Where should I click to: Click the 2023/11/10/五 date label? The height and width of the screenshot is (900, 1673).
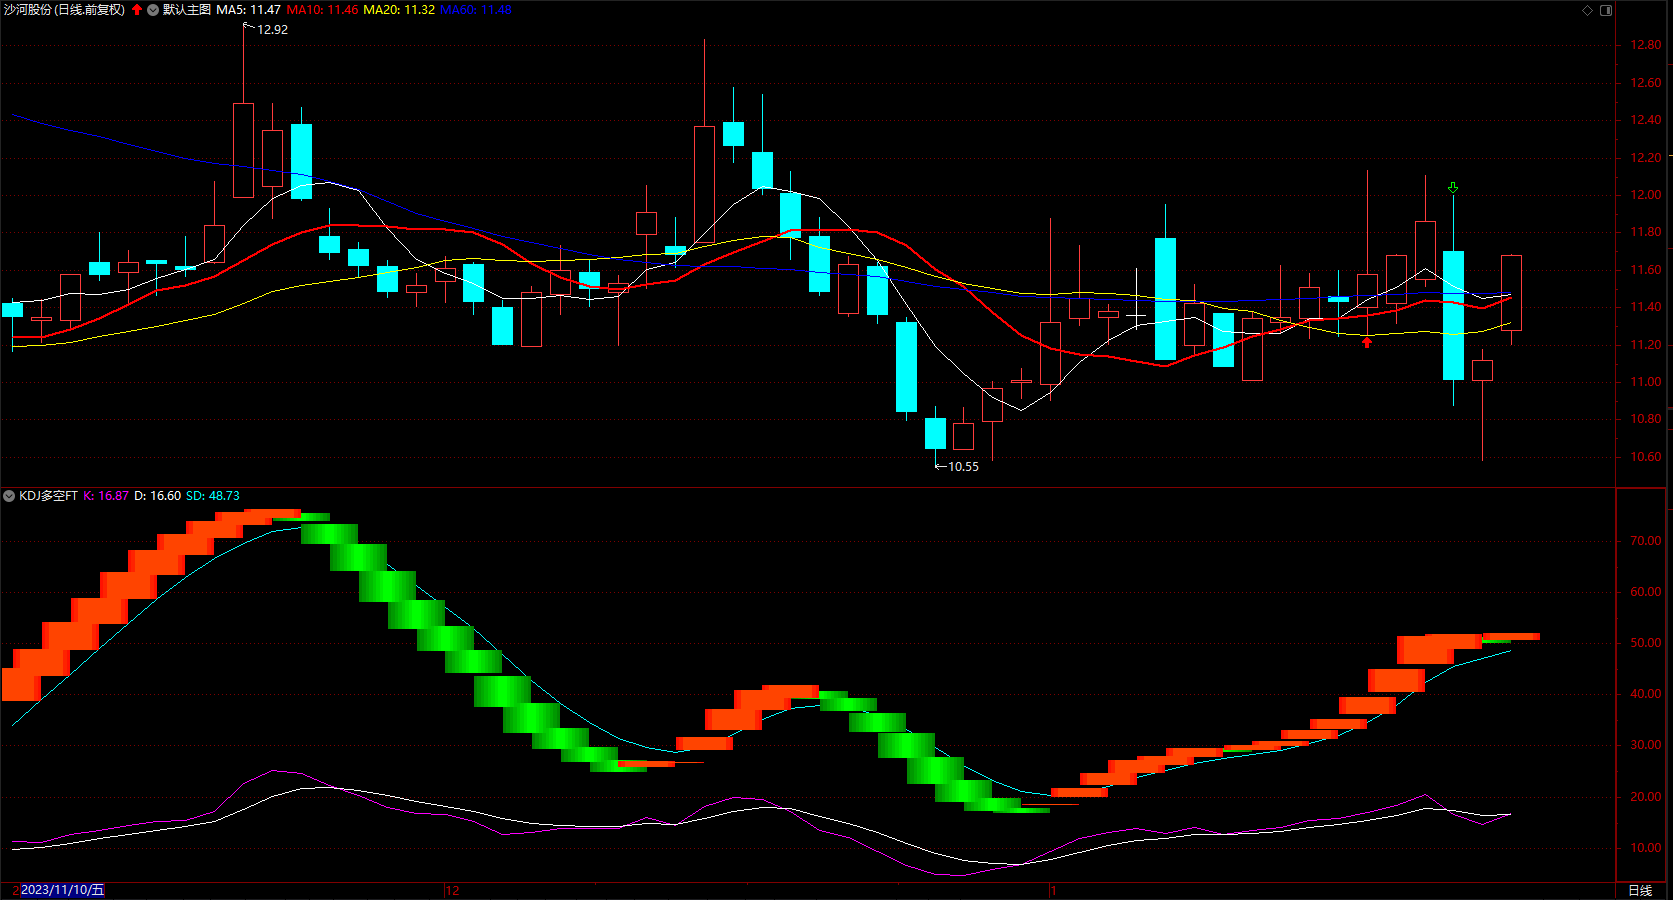click(62, 890)
